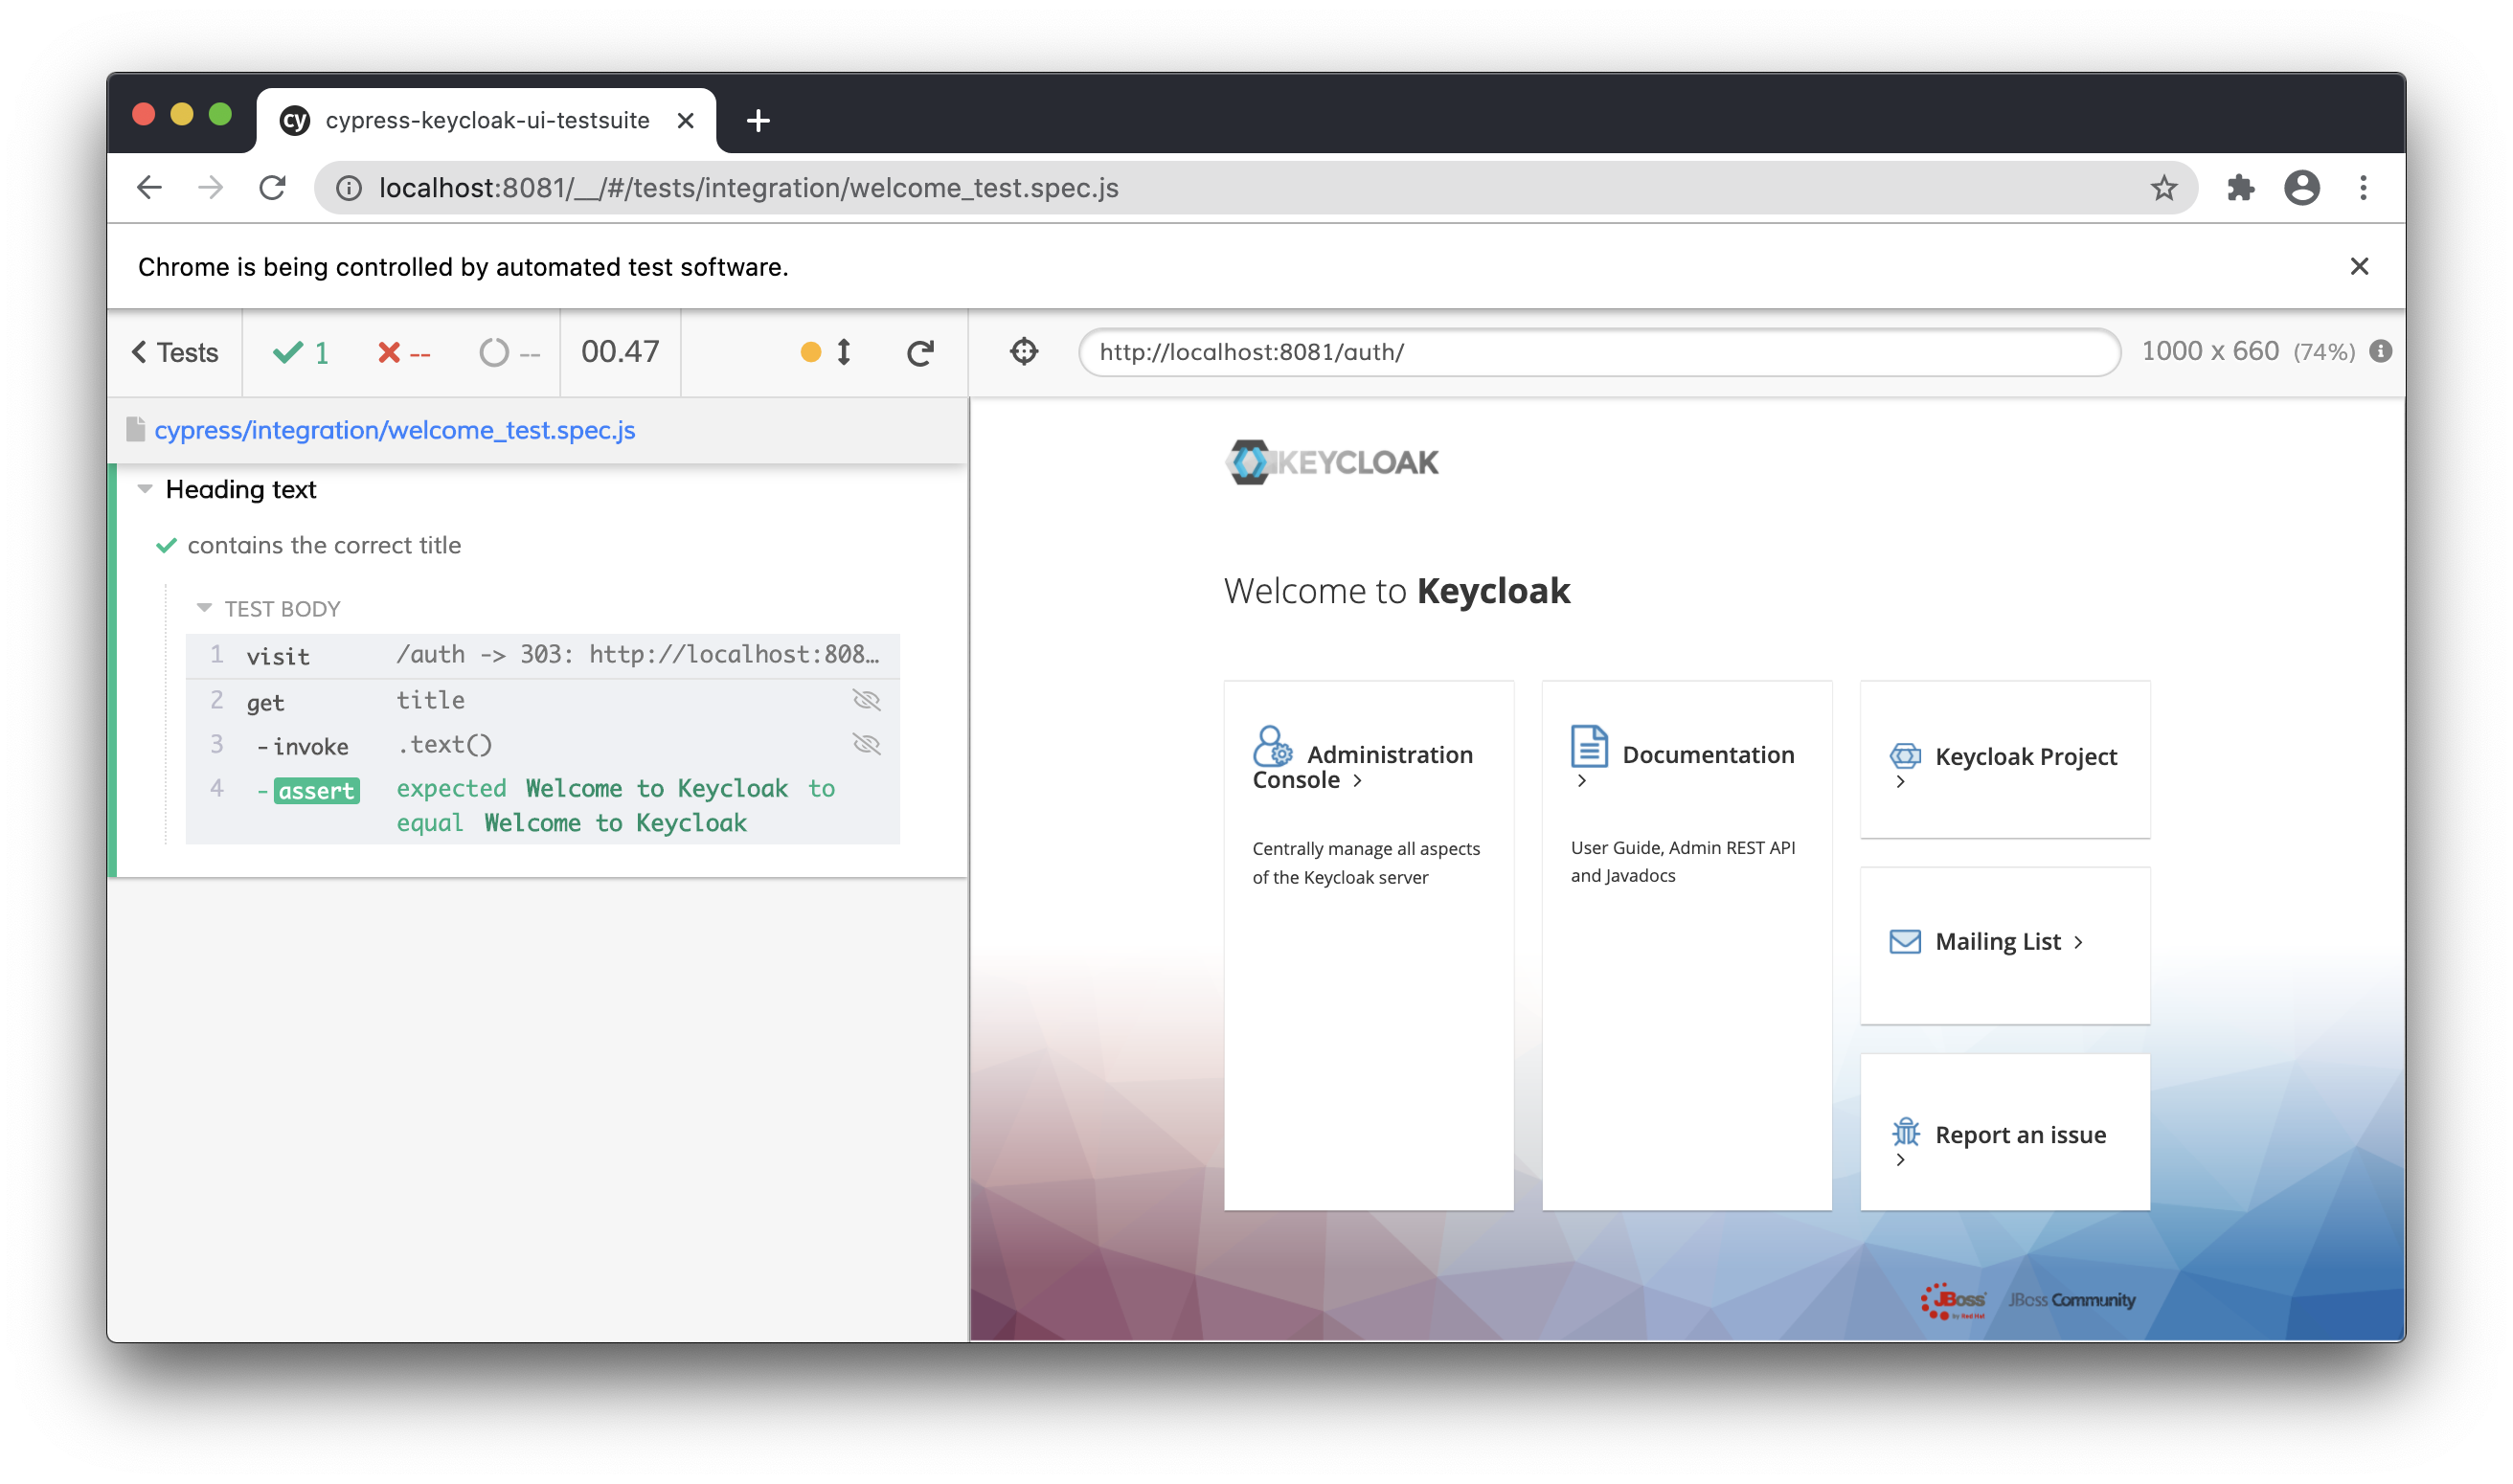Screen dimensions: 2513x1484
Task: Reload the Chrome page
Action: coord(272,188)
